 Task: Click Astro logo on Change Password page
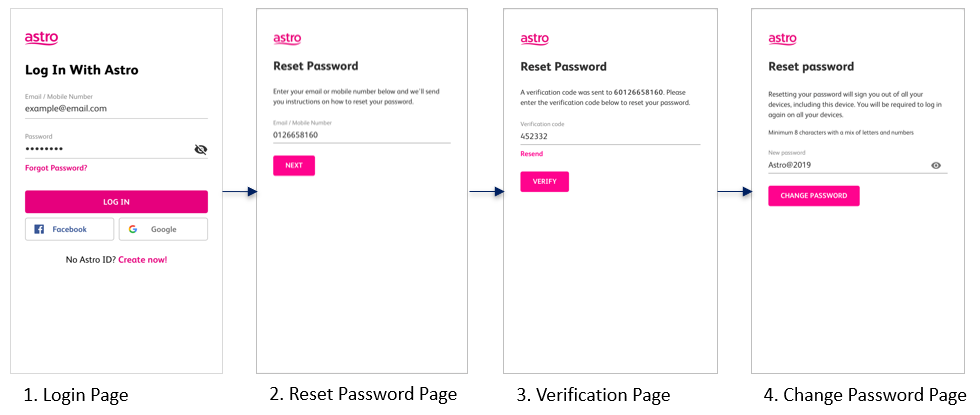click(x=782, y=39)
